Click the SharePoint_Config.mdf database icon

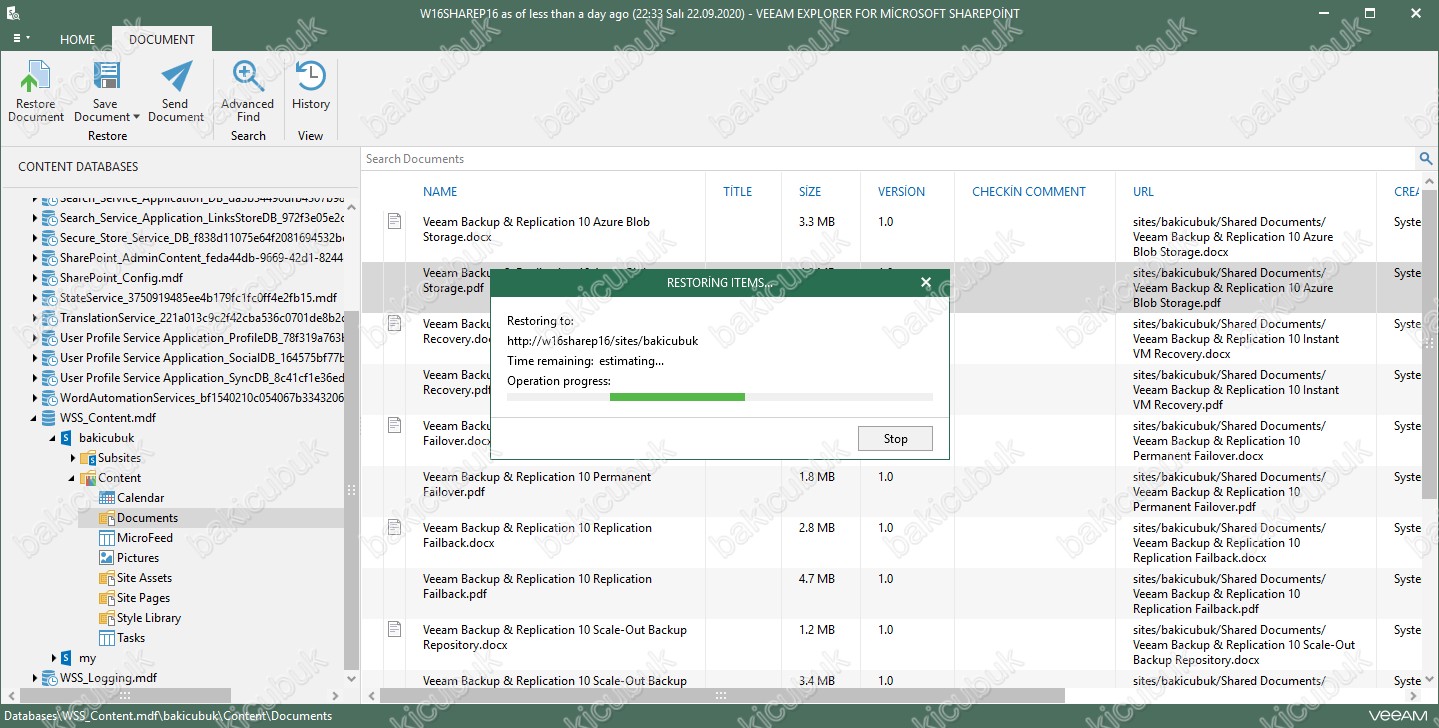coord(49,278)
